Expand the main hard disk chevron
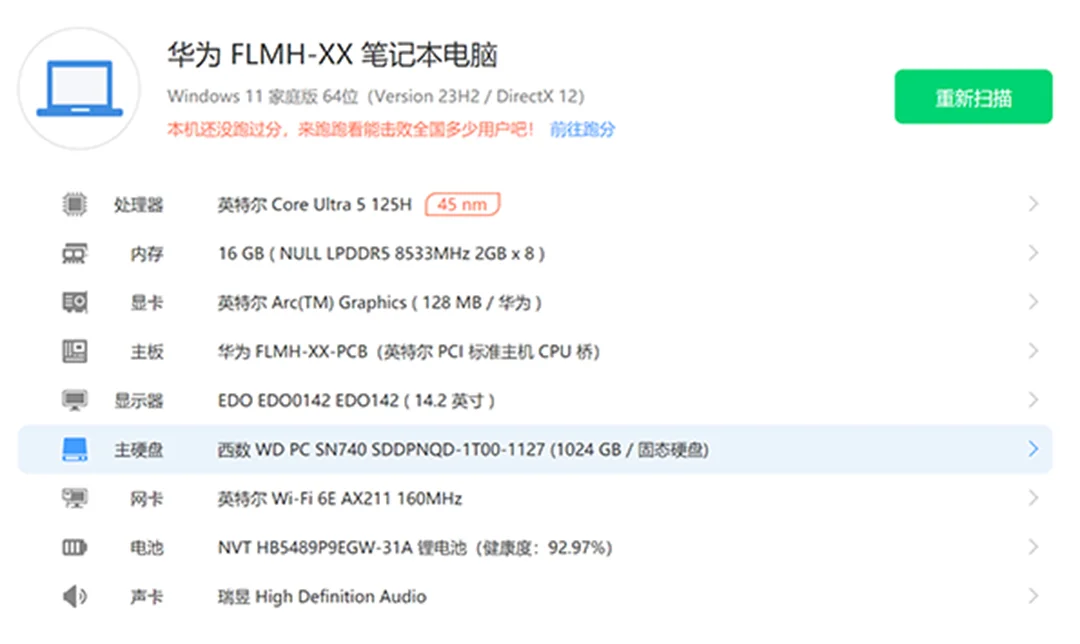Image resolution: width=1080 pixels, height=644 pixels. [x=1033, y=449]
